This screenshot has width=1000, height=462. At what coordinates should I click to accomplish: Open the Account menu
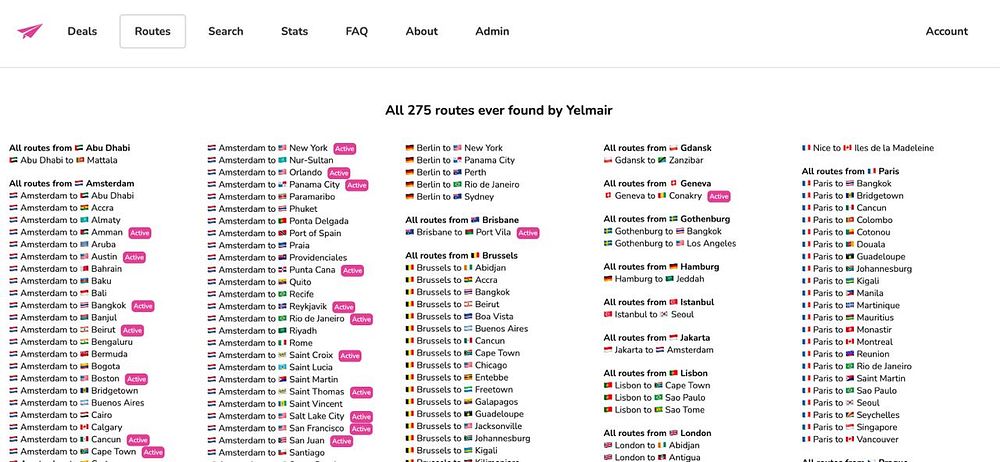946,31
